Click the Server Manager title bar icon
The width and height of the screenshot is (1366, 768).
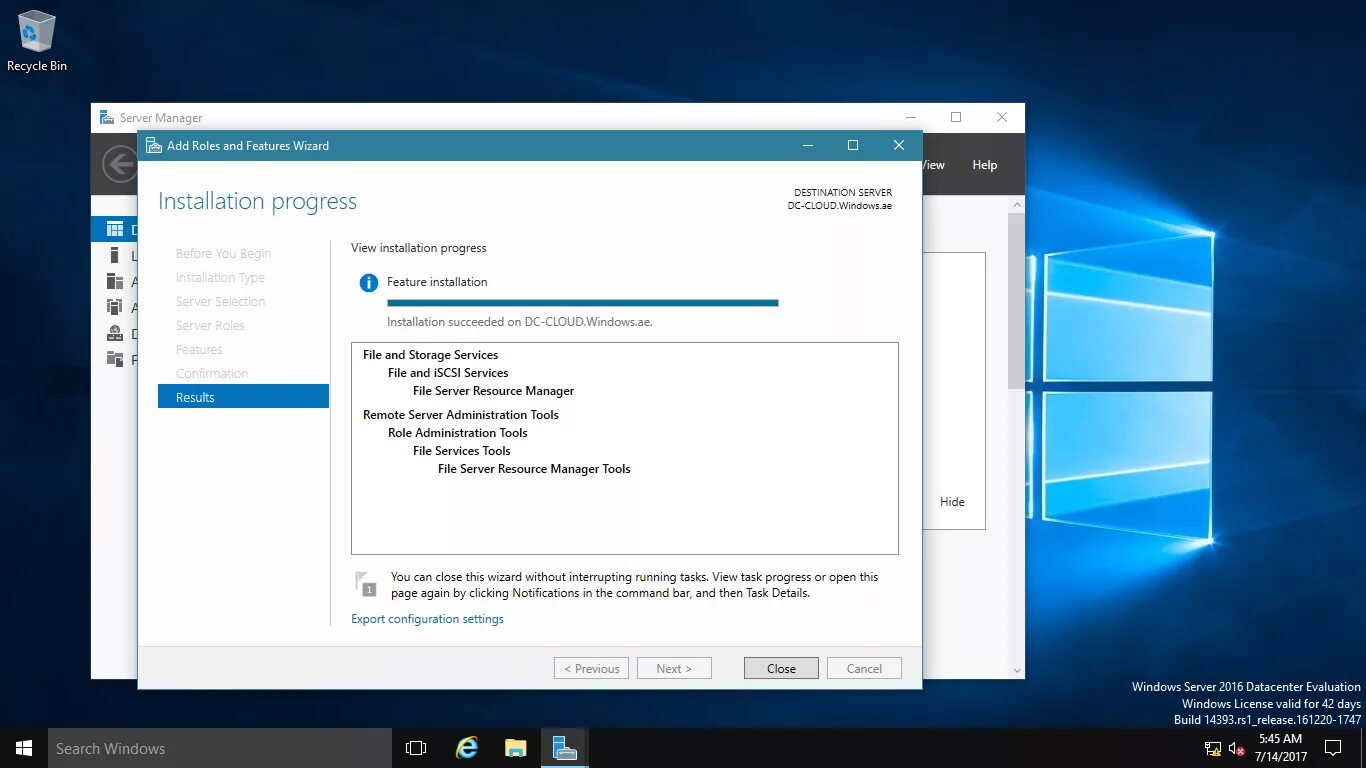click(x=107, y=117)
